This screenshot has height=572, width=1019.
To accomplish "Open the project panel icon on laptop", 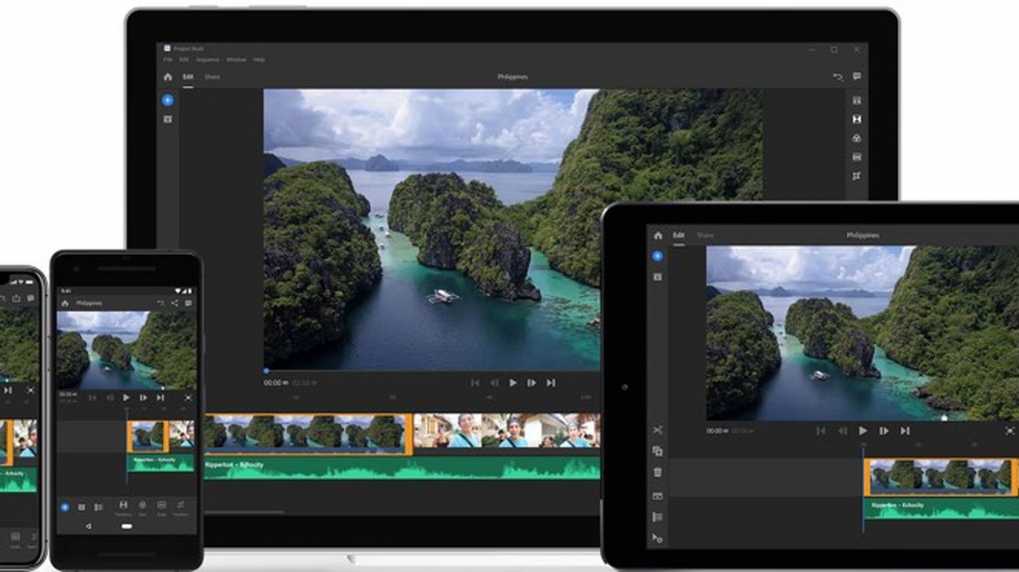I will click(168, 120).
